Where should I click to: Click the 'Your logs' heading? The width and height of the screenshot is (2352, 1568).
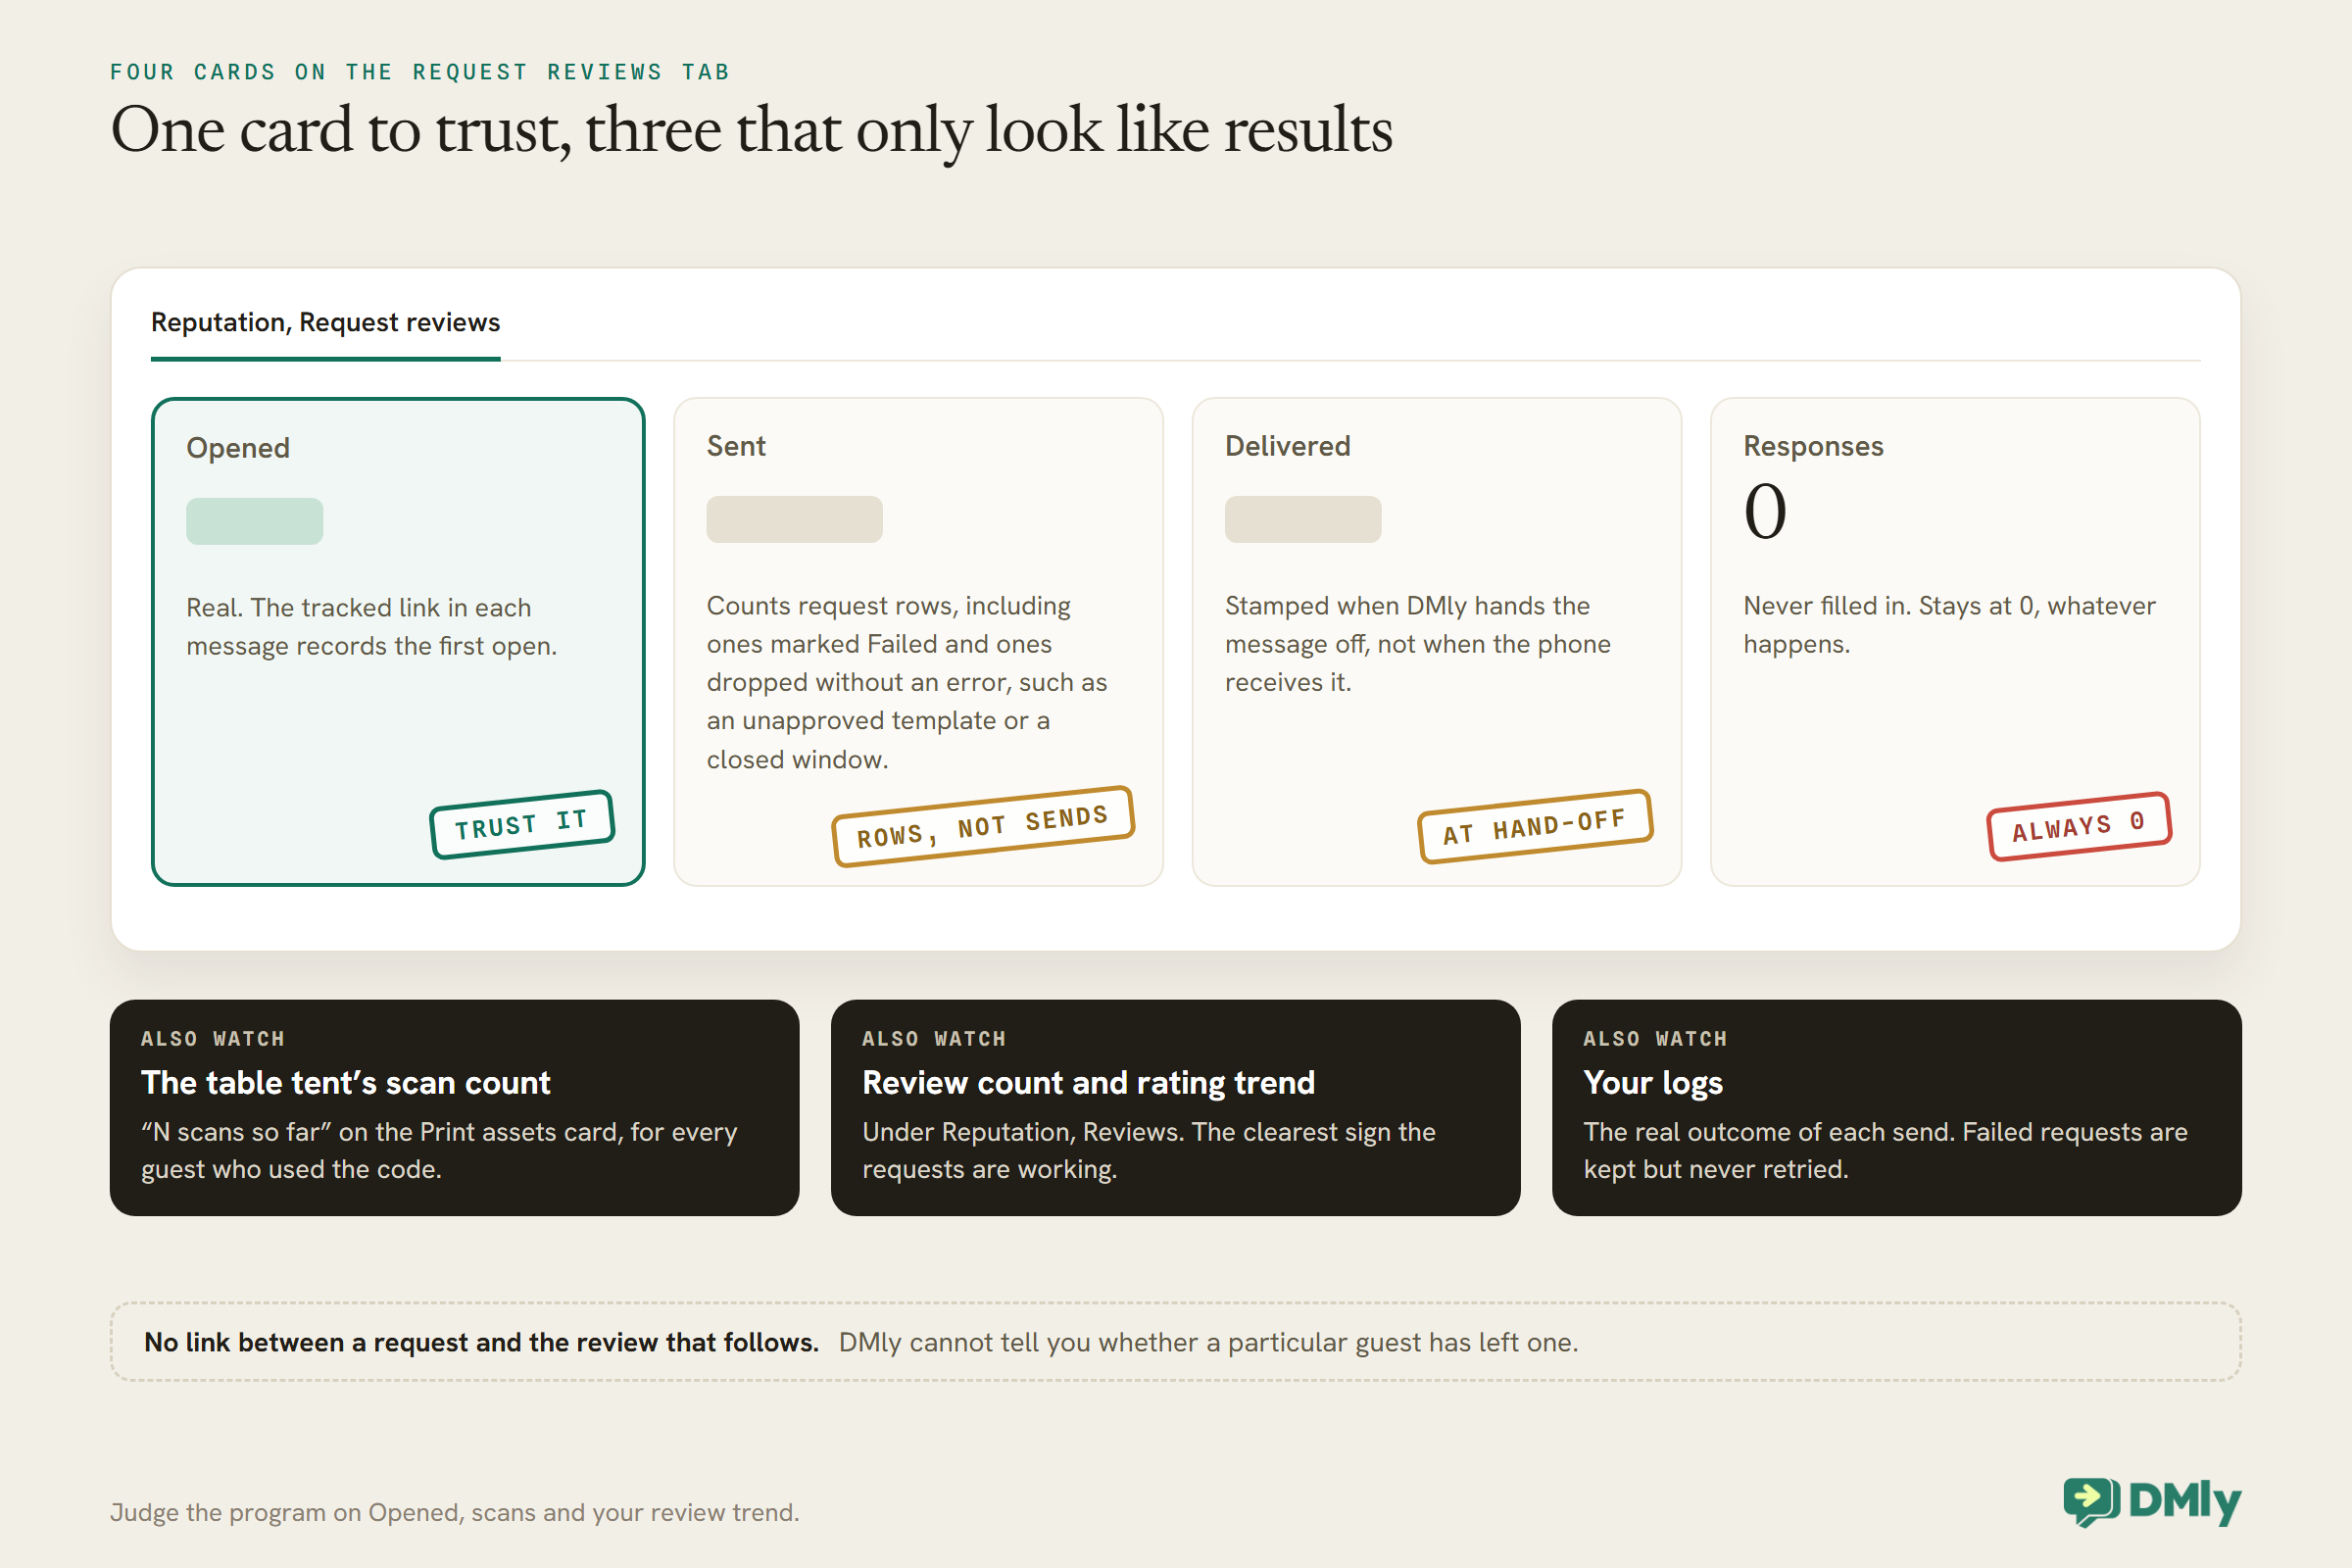pos(1653,1083)
